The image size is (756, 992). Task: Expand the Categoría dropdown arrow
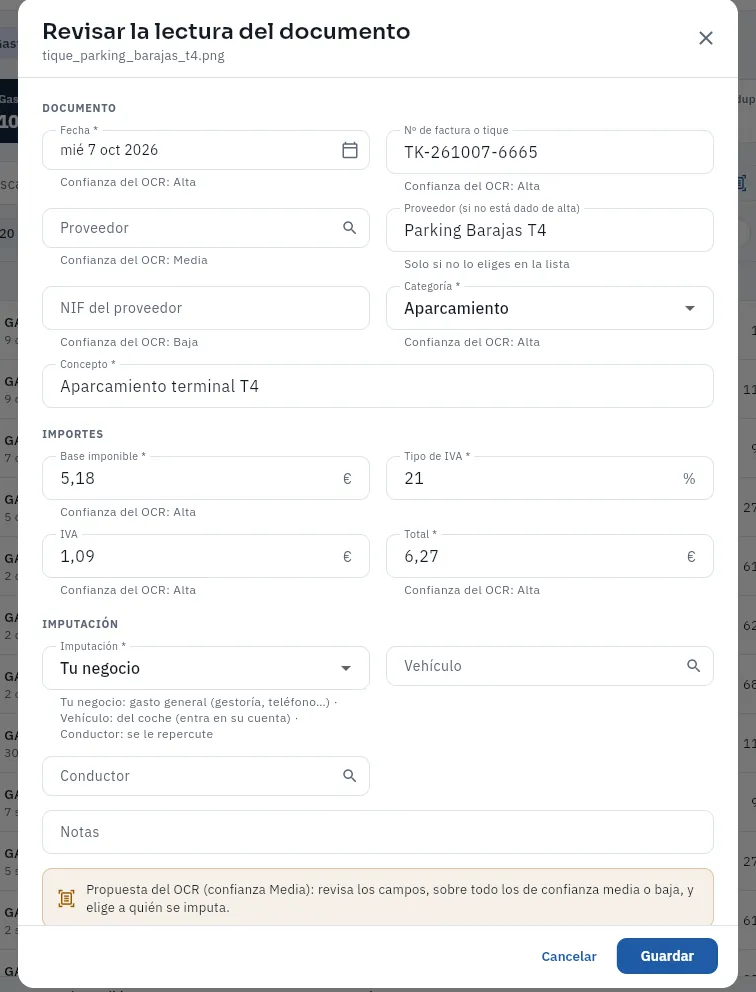pos(690,308)
